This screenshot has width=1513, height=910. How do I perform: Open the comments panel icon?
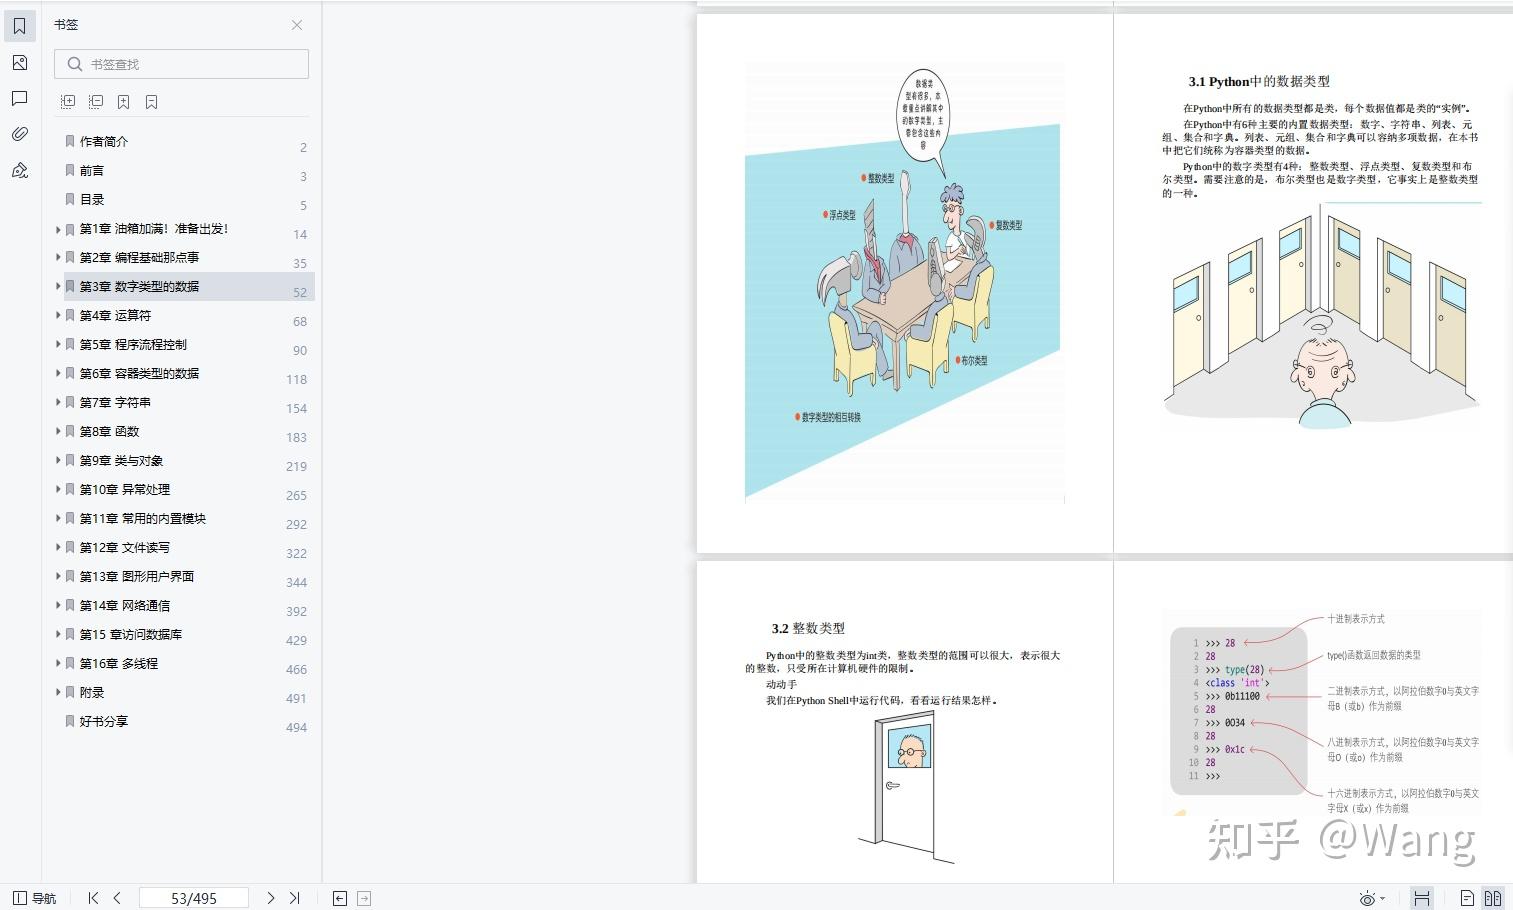click(19, 98)
